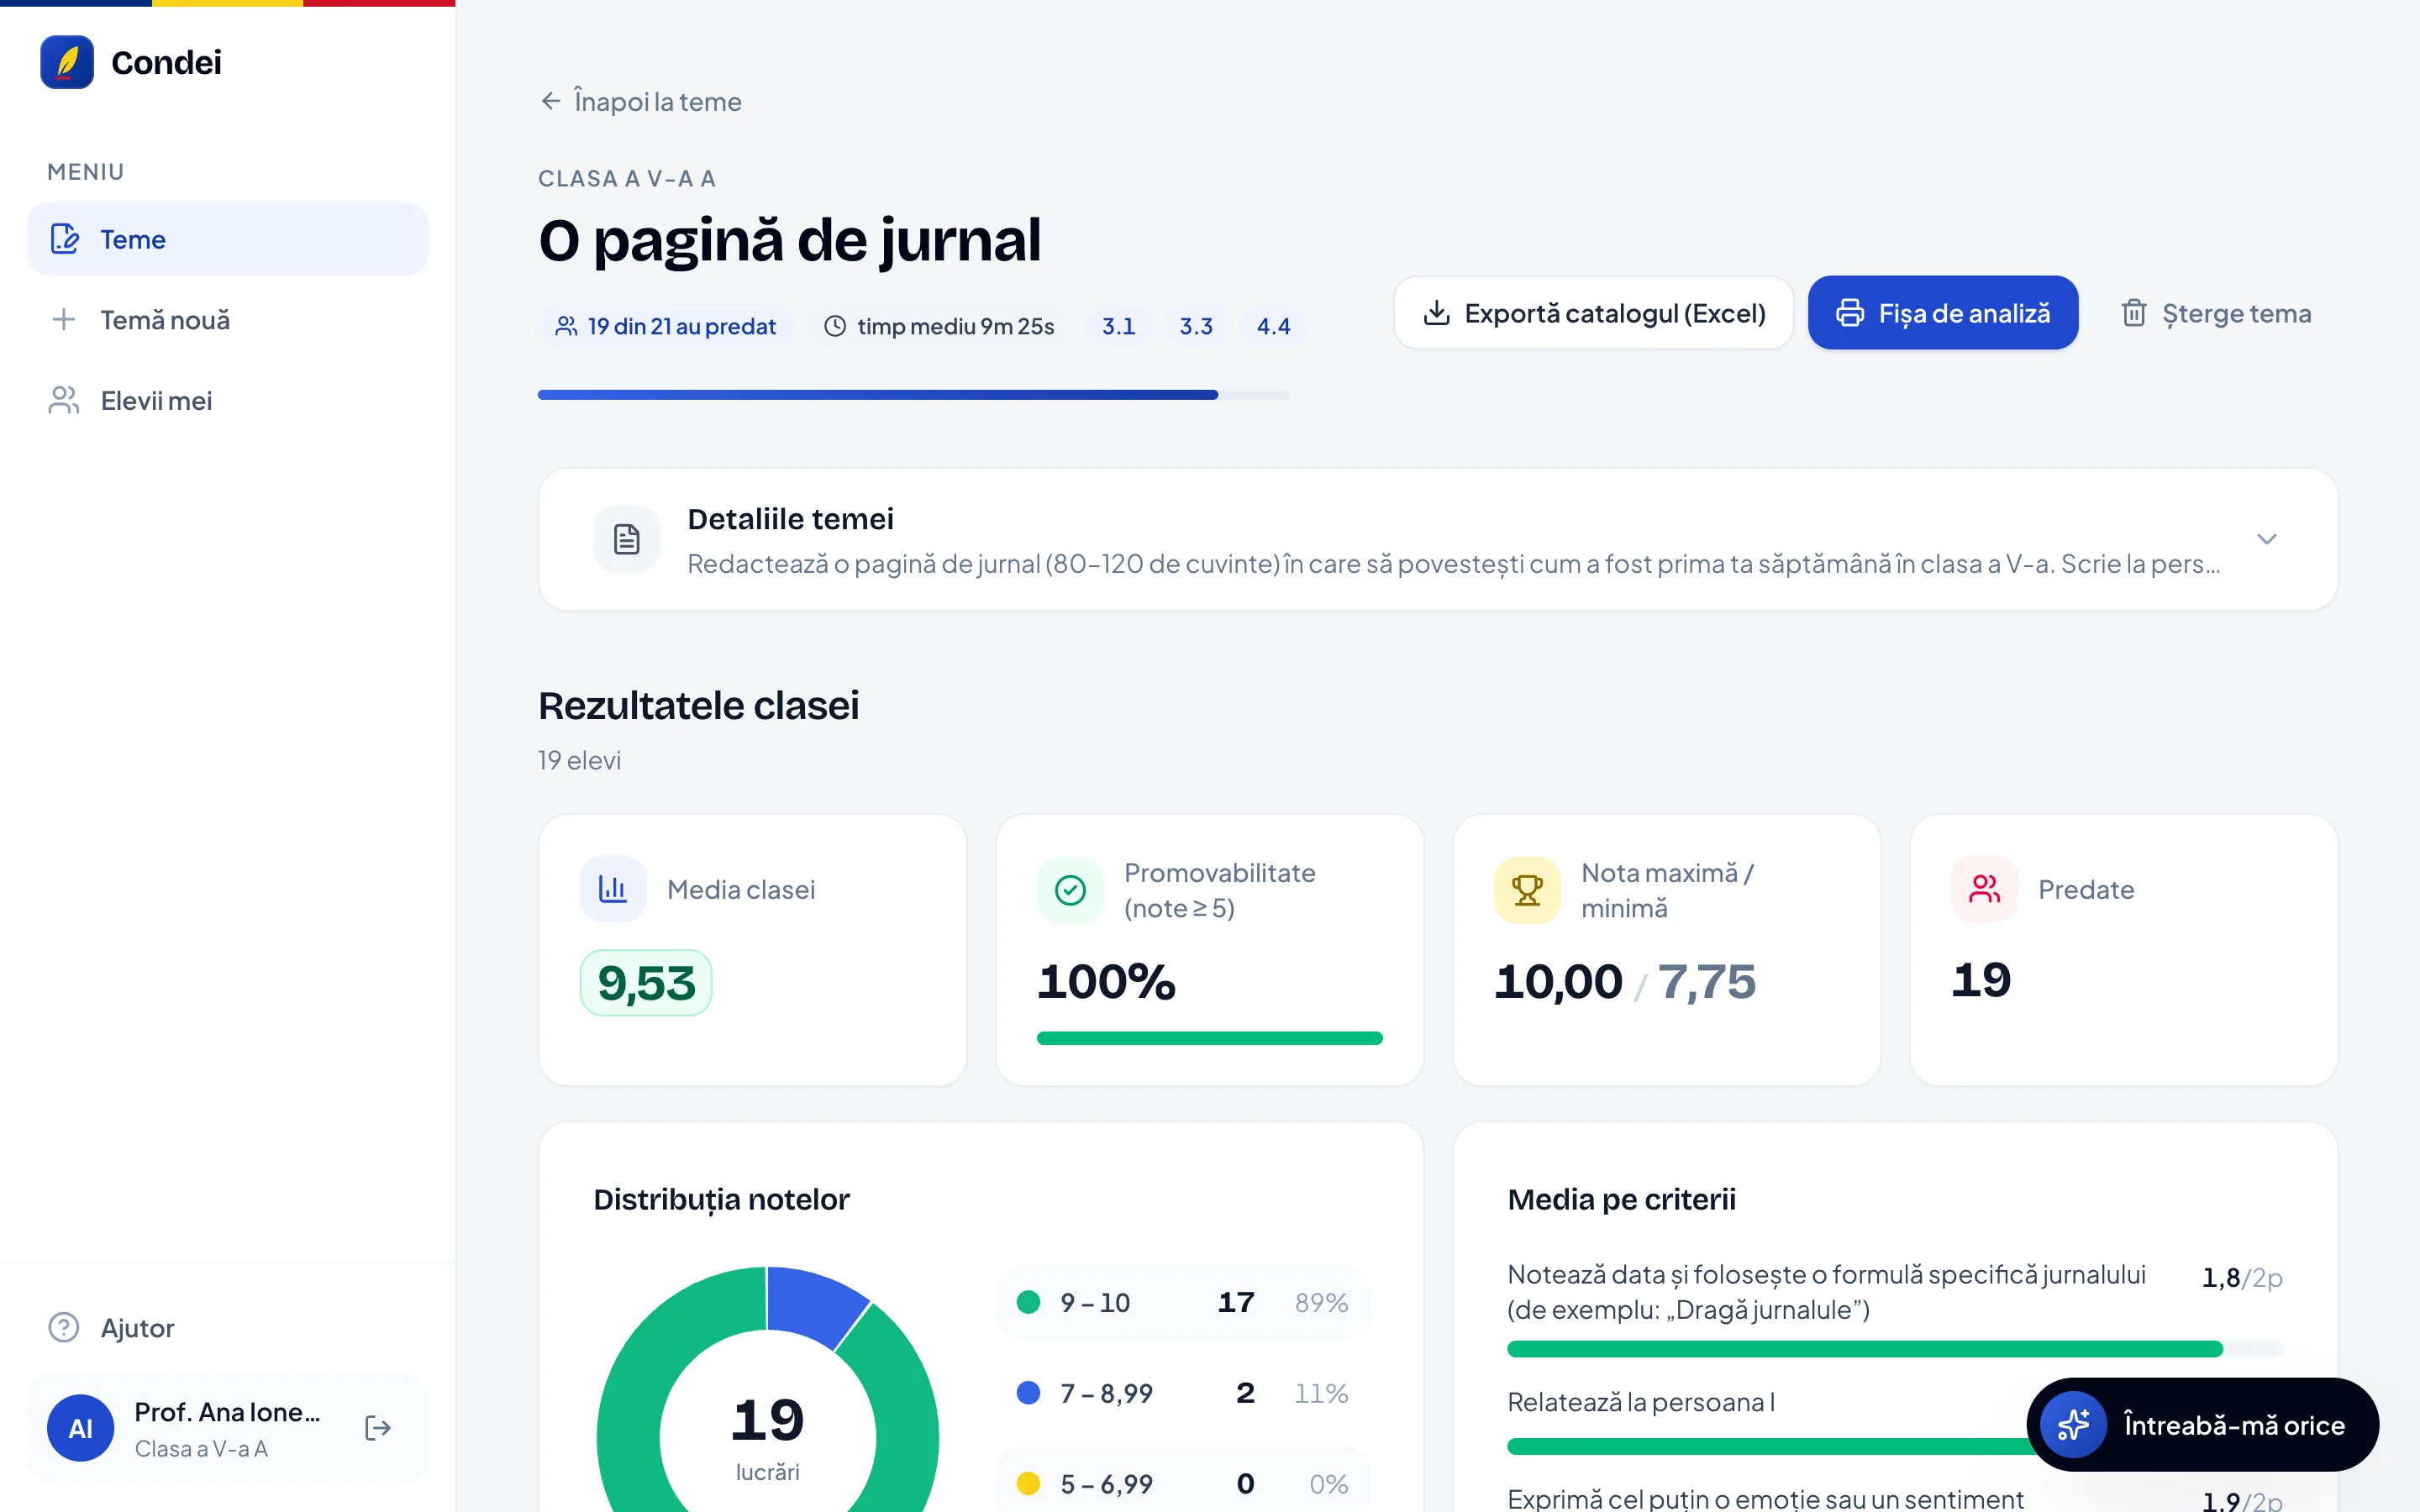
Task: Click the AI profile avatar circle
Action: click(80, 1428)
